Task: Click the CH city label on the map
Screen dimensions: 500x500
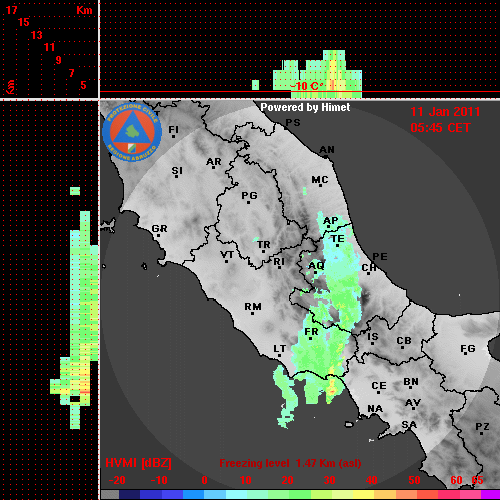Action: (369, 268)
